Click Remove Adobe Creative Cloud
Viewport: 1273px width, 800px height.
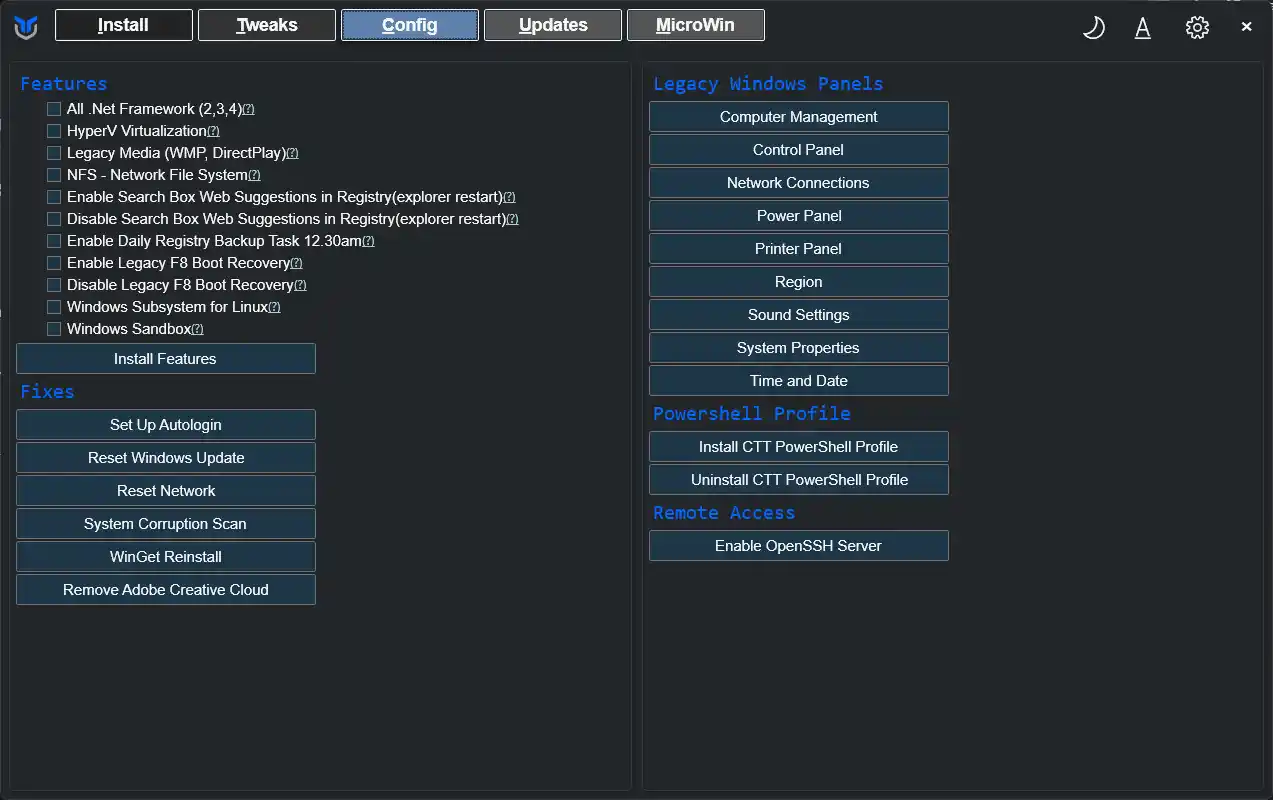point(166,590)
